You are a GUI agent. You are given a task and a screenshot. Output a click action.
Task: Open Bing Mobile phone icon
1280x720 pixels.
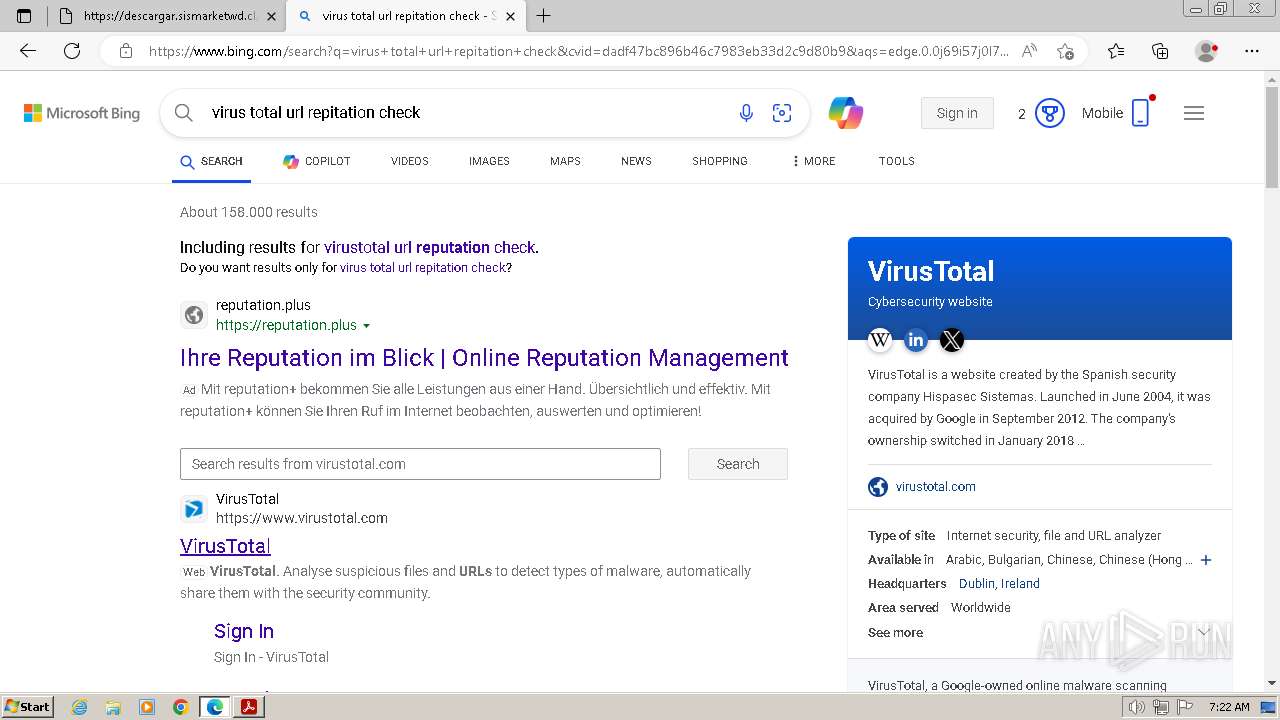point(1141,113)
